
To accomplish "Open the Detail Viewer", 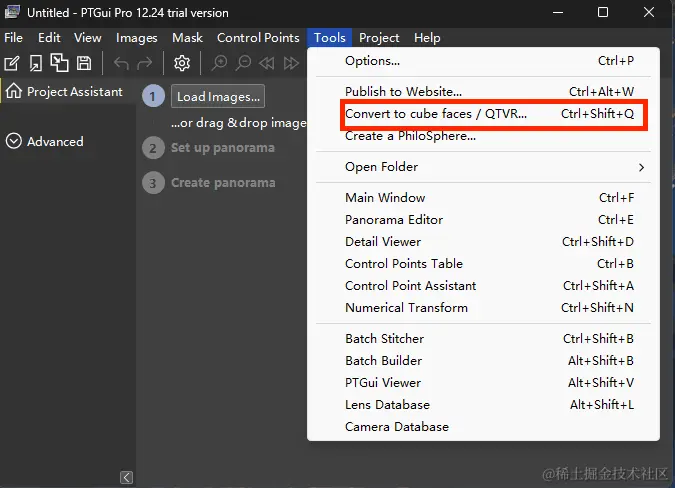I will [x=483, y=241].
